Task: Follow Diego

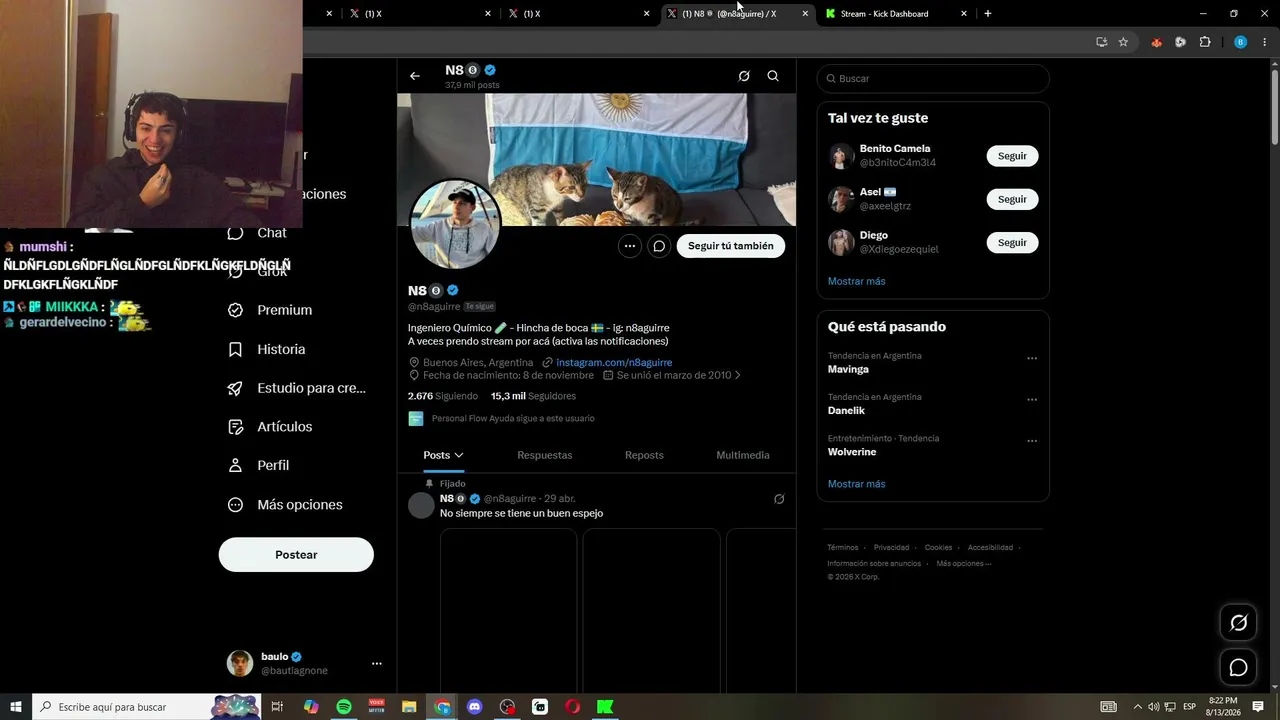Action: (x=1012, y=243)
